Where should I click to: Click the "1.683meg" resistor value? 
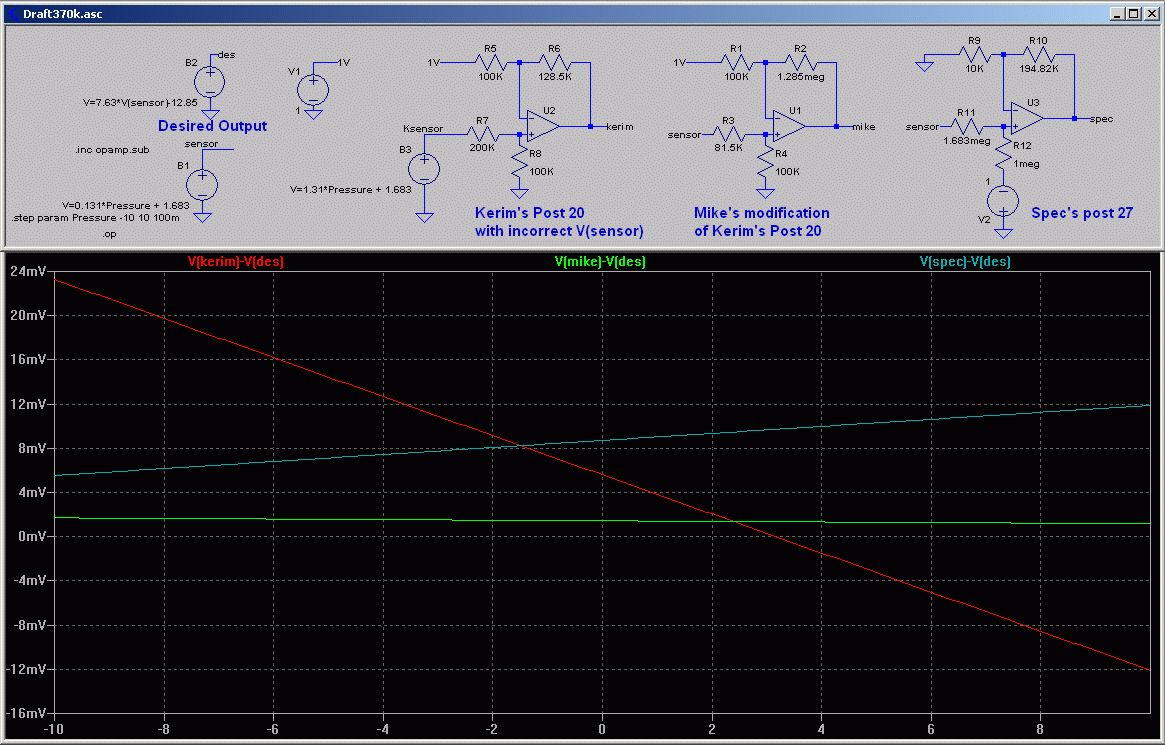tap(967, 140)
